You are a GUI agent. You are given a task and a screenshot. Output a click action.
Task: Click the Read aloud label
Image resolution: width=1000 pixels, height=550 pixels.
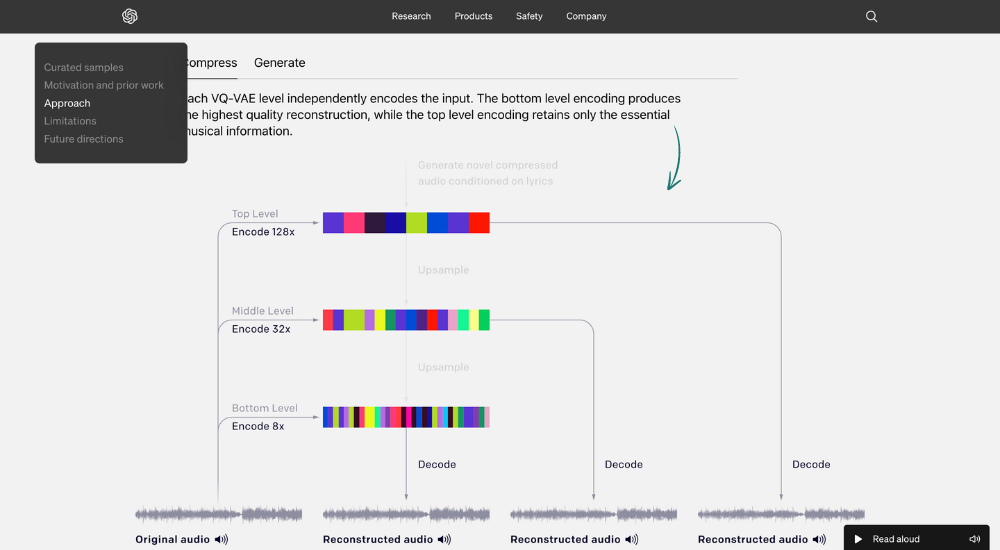pos(895,539)
